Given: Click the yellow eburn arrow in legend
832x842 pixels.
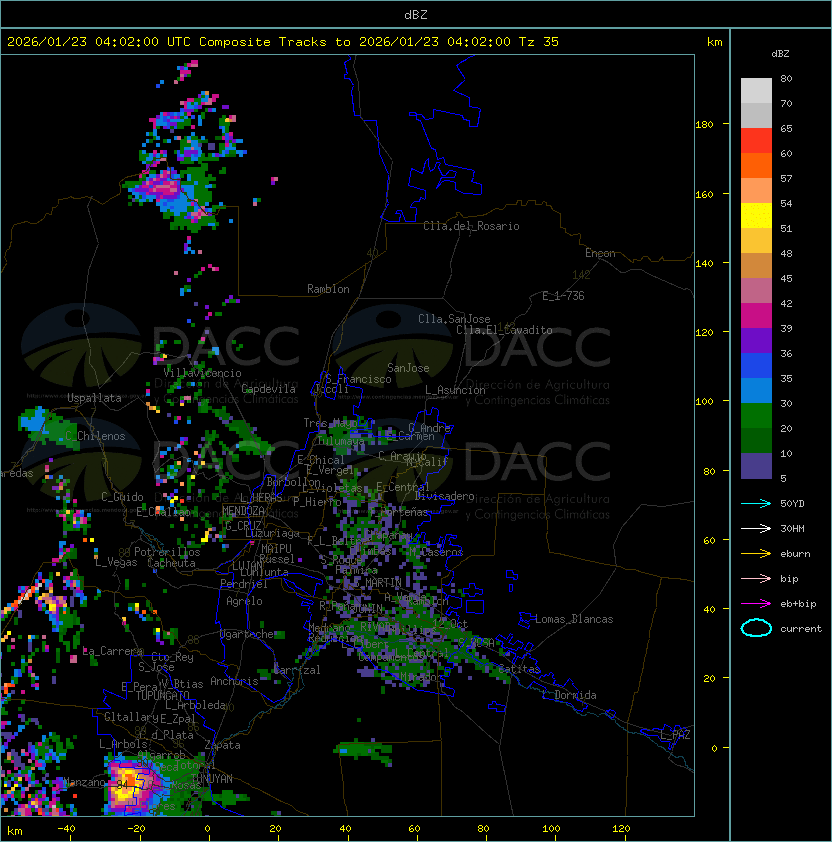Looking at the screenshot, I should tap(756, 554).
